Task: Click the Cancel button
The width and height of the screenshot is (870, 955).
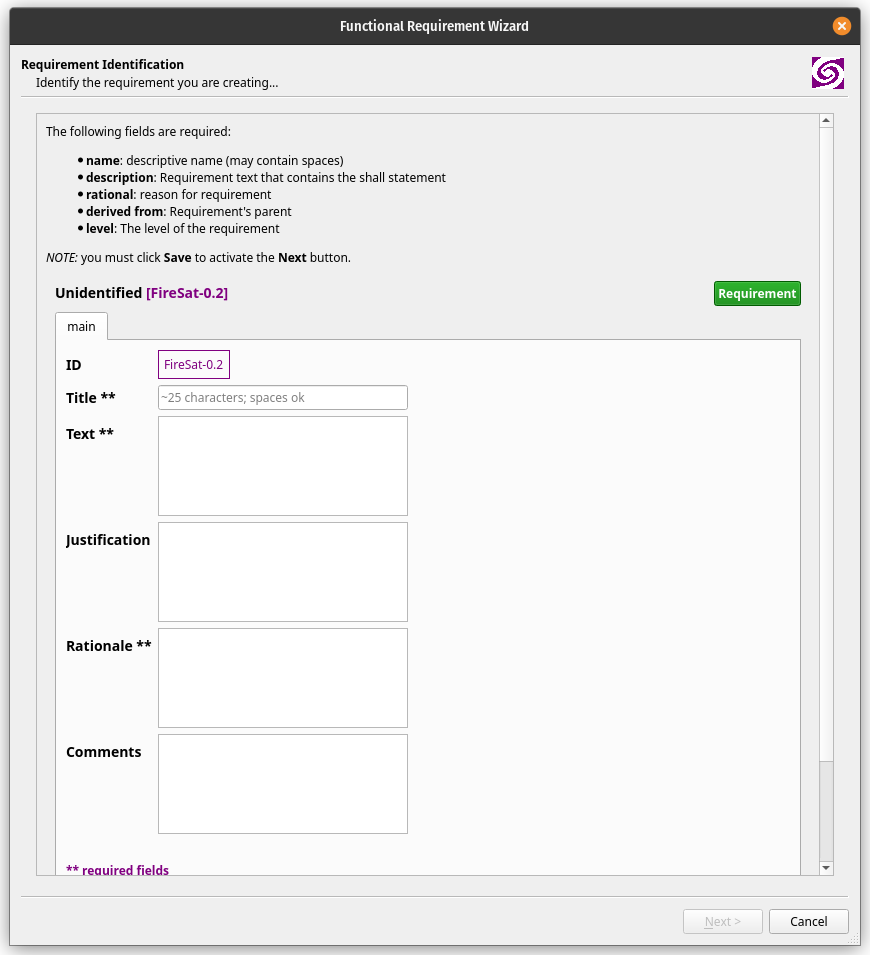Action: click(x=808, y=922)
